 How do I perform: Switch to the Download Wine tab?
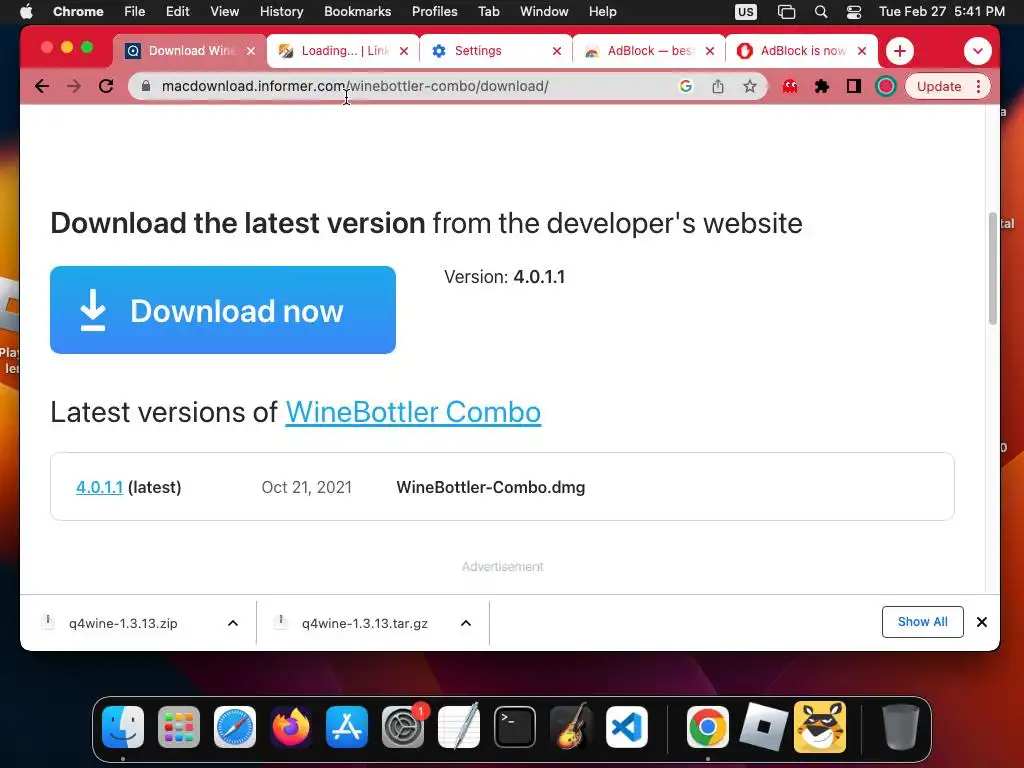click(x=190, y=51)
